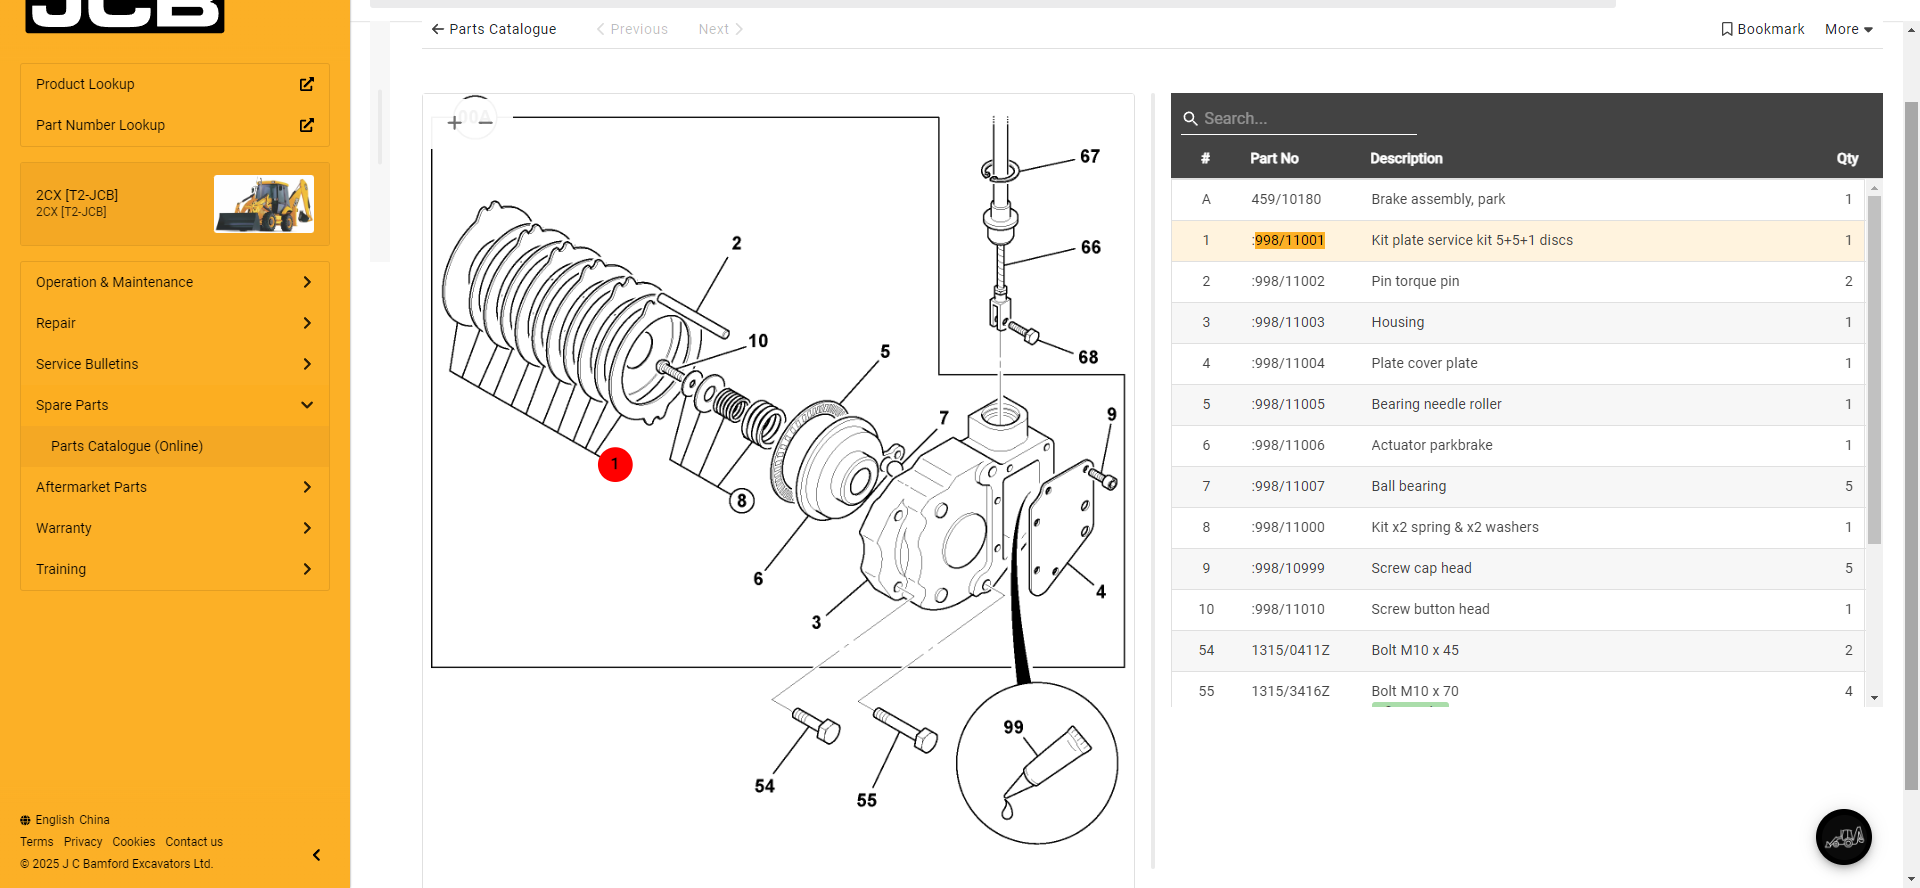1920x888 pixels.
Task: Zoom in the diagram with plus icon
Action: 454,123
